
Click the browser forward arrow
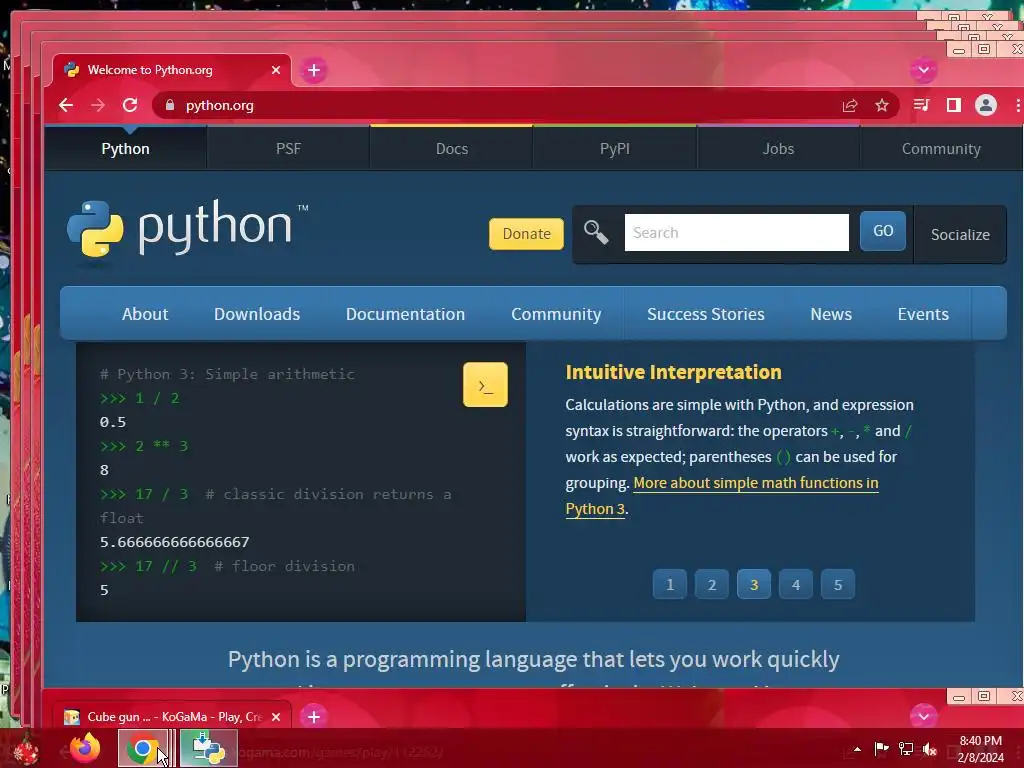(98, 105)
